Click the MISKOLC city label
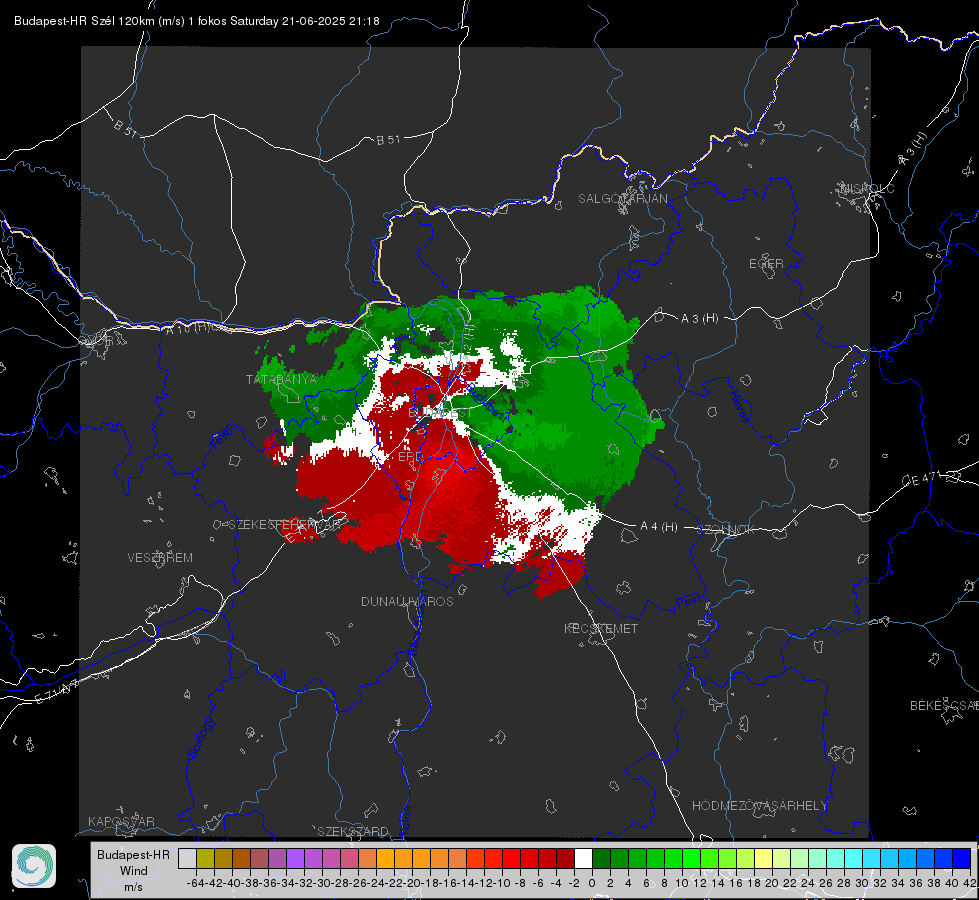 pyautogui.click(x=867, y=188)
